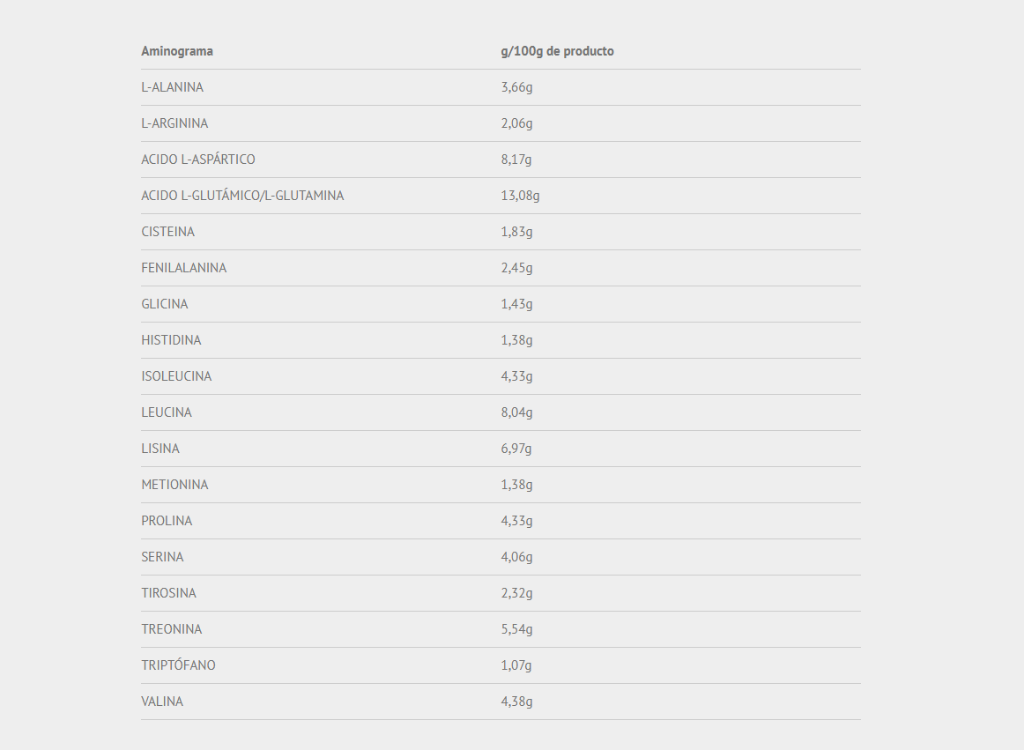Select the L-ARGININA row label
This screenshot has height=750, width=1024.
pyautogui.click(x=174, y=123)
